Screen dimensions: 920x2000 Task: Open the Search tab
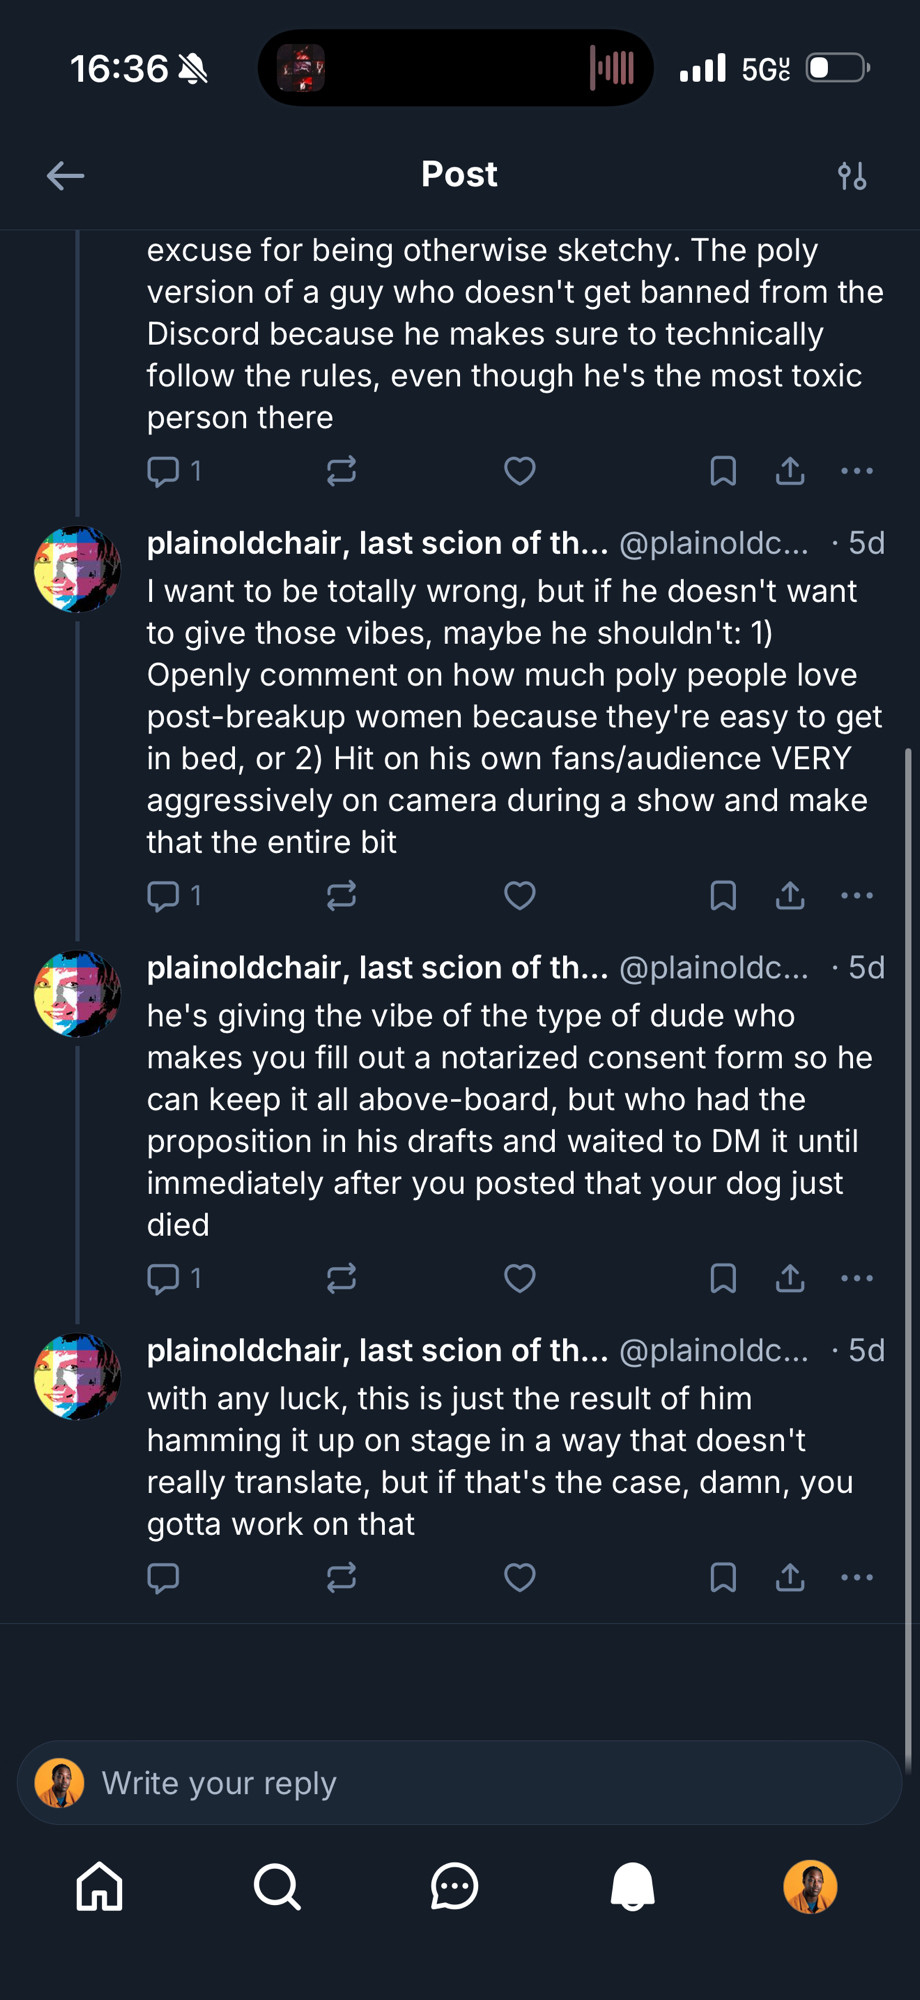277,1887
